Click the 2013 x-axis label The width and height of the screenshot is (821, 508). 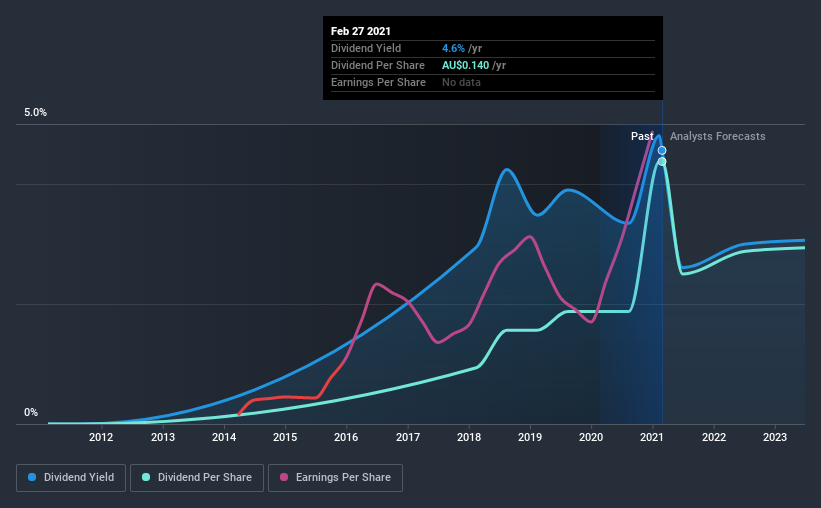tap(163, 437)
